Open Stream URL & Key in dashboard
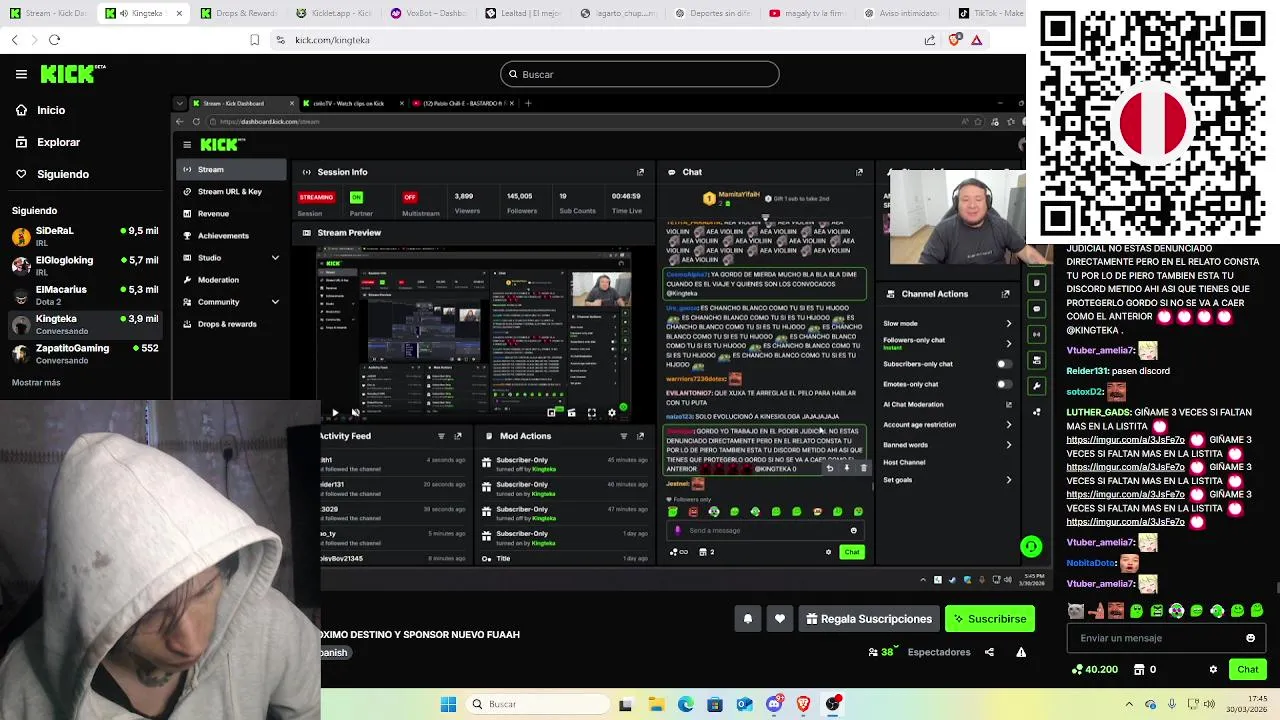The image size is (1280, 720). (x=230, y=191)
